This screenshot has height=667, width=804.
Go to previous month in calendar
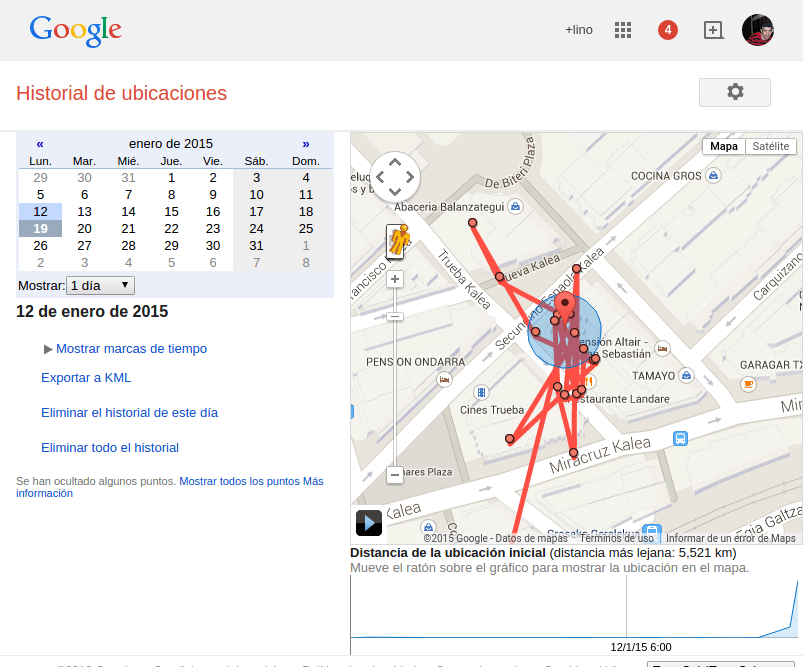pos(40,144)
